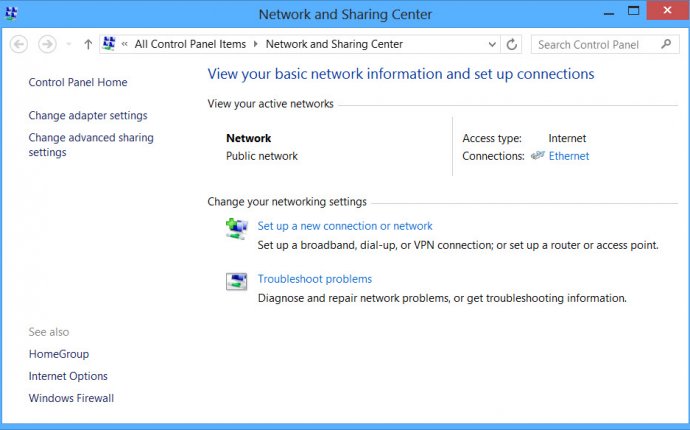
Task: Open Change adapter settings
Action: coord(88,115)
